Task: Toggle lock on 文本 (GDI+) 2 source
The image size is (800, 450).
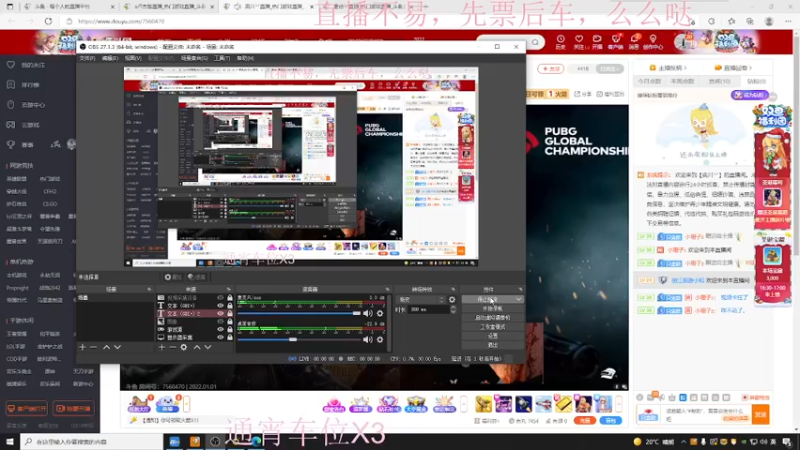Action: coord(230,313)
